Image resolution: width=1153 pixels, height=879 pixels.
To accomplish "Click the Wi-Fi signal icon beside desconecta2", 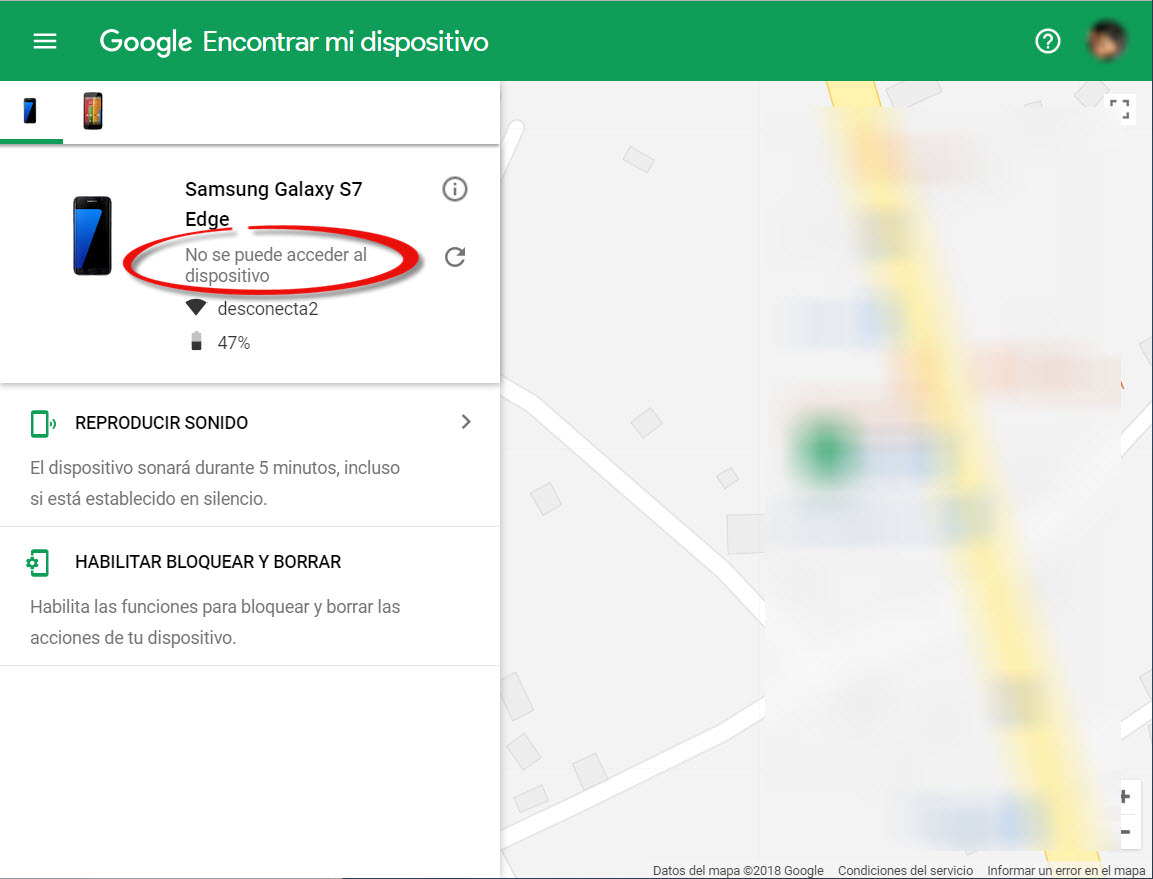I will click(196, 307).
